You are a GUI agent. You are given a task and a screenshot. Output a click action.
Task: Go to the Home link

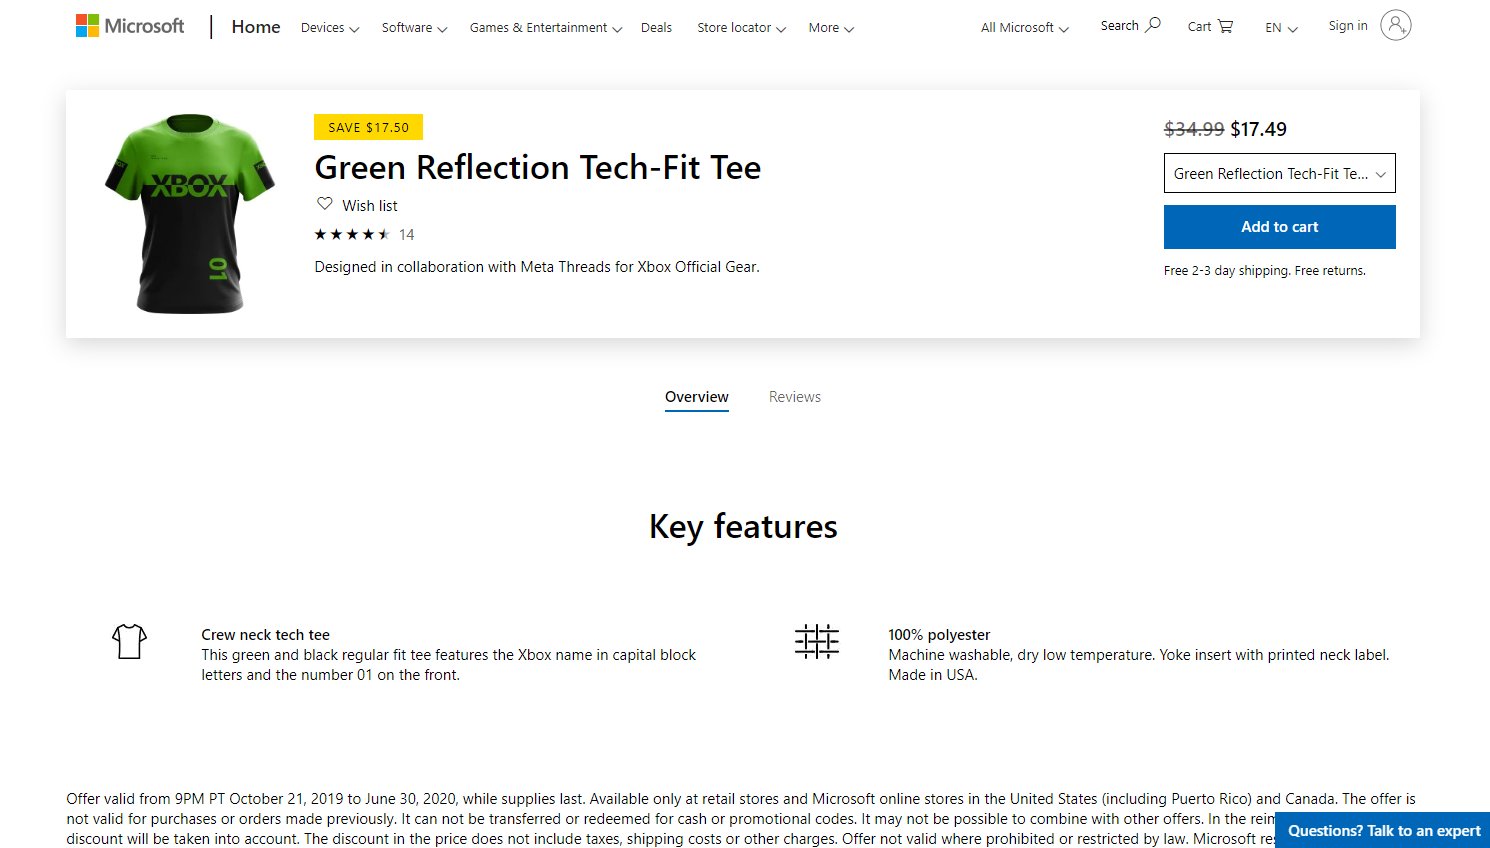point(256,27)
